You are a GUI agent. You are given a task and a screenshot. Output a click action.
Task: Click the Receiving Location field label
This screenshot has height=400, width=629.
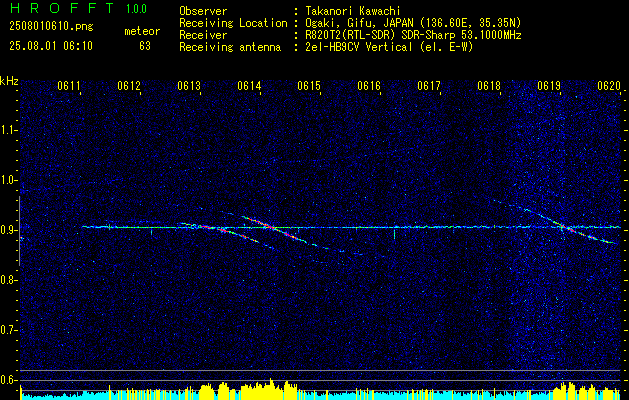(233, 24)
